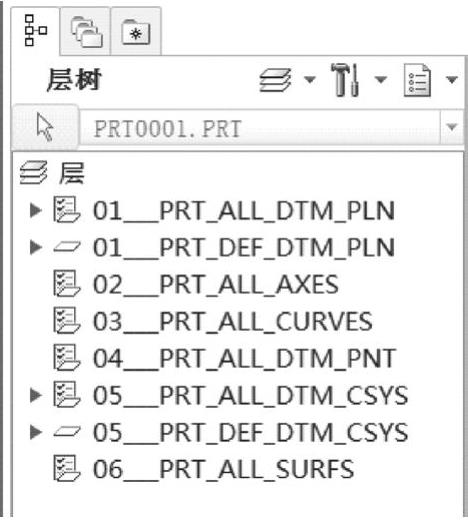Expand 01___PRT_DEF_DTM_PLN layer
This screenshot has height=528, width=468.
[x=36, y=248]
